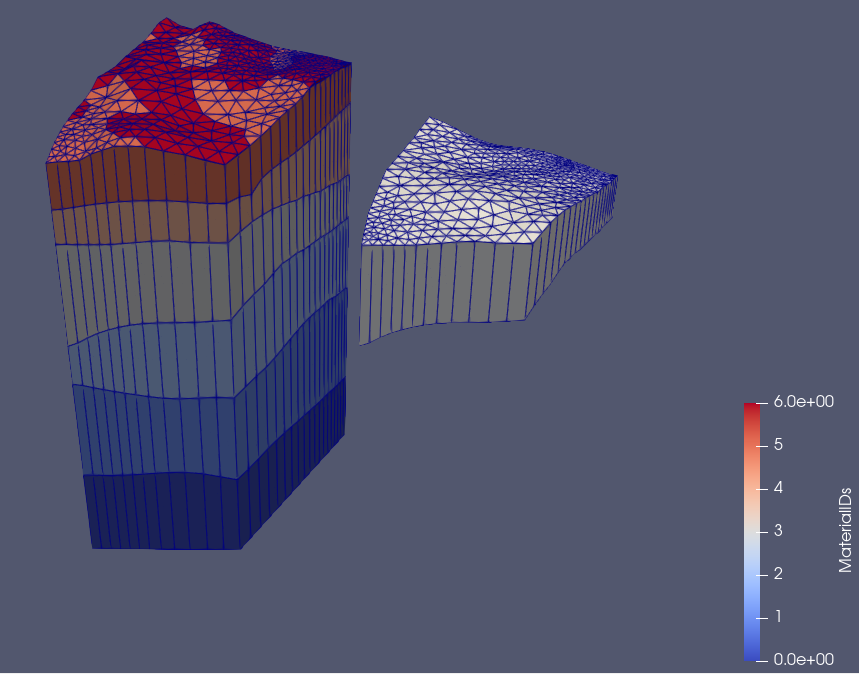The width and height of the screenshot is (859, 674).
Task: Click the legend tick label 1
Action: pyautogui.click(x=777, y=617)
